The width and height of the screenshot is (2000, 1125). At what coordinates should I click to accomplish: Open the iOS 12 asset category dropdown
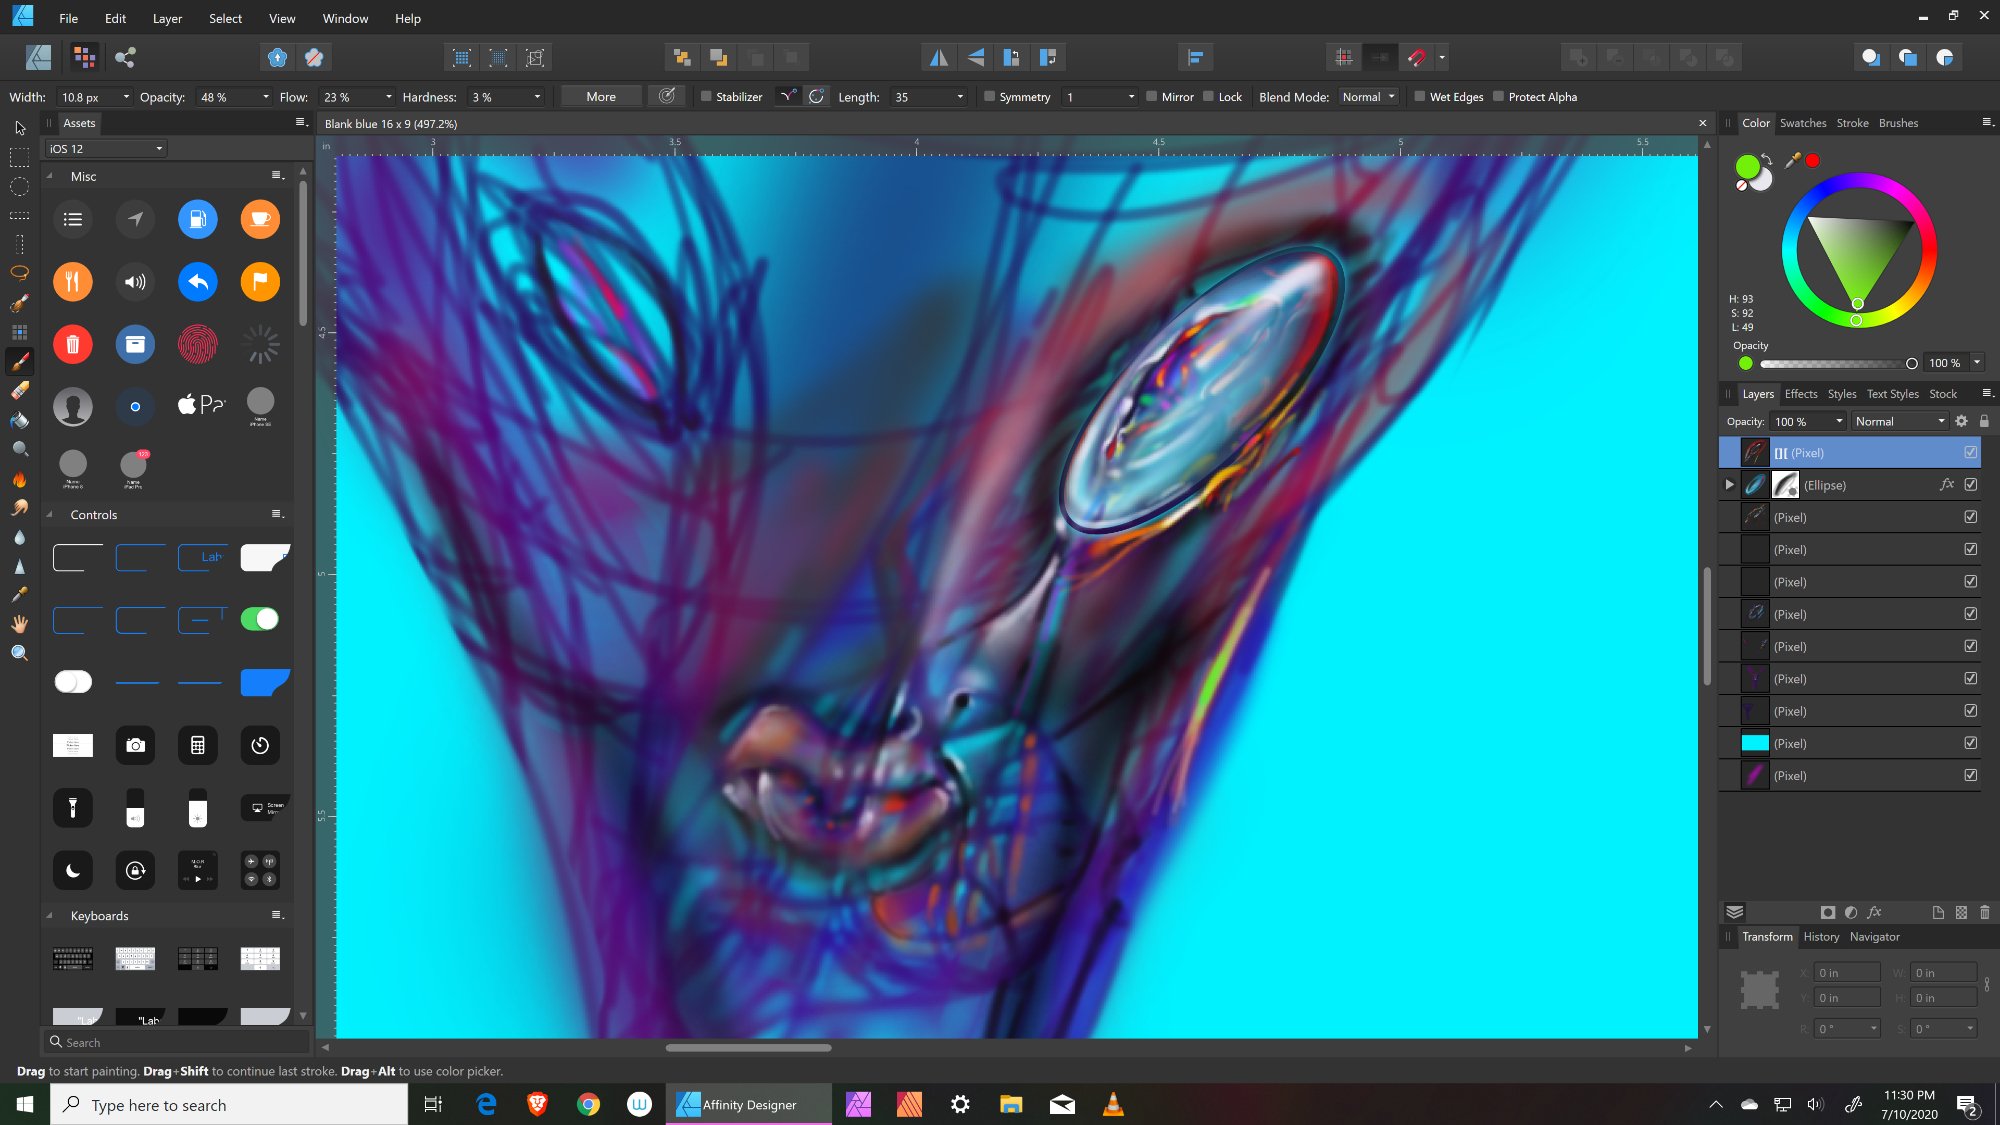[x=105, y=149]
